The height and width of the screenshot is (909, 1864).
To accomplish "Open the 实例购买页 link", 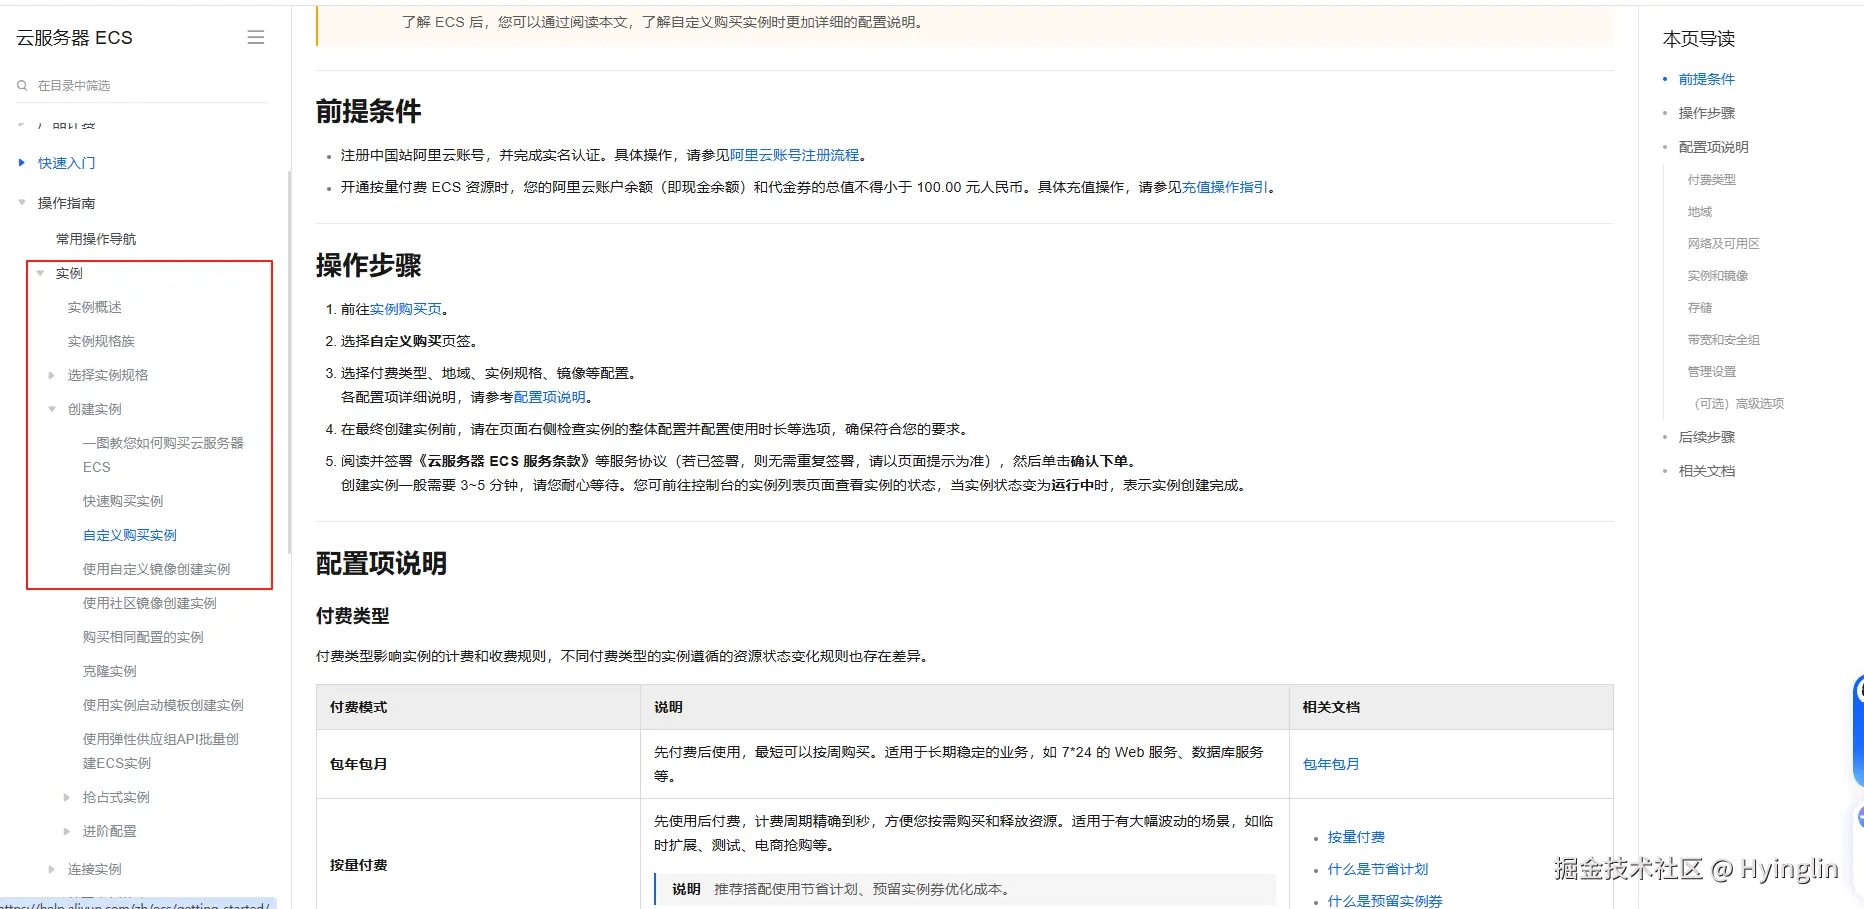I will pyautogui.click(x=406, y=309).
